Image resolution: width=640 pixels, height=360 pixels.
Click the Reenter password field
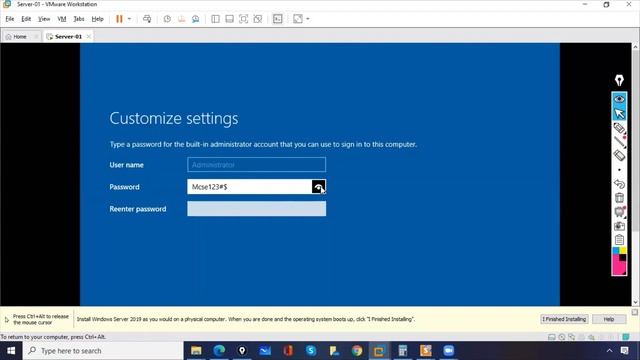click(256, 209)
